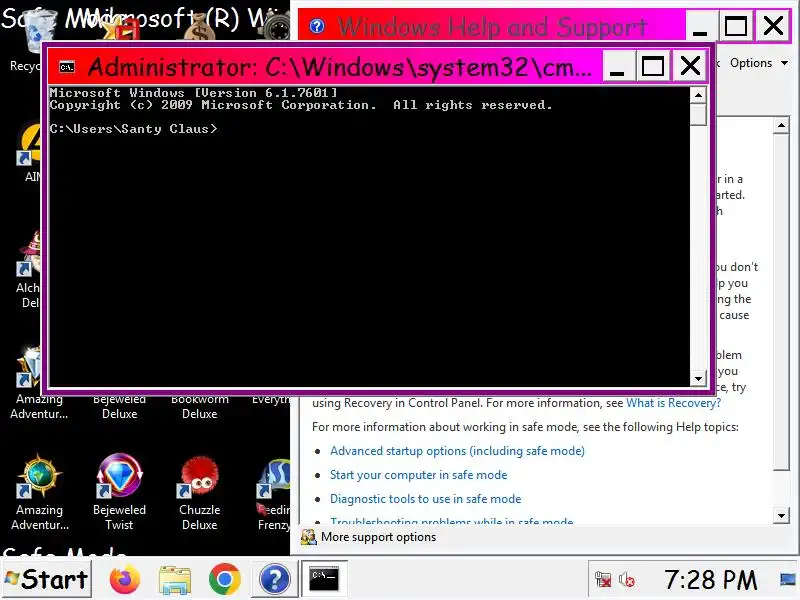Click the Help window vertical scrollbar thumb

tap(781, 303)
